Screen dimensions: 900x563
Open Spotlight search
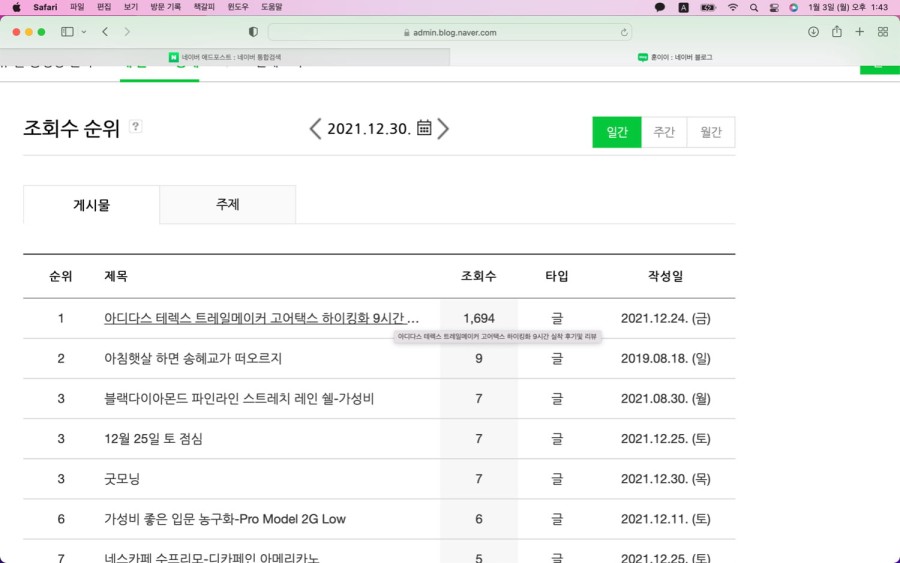click(754, 7)
